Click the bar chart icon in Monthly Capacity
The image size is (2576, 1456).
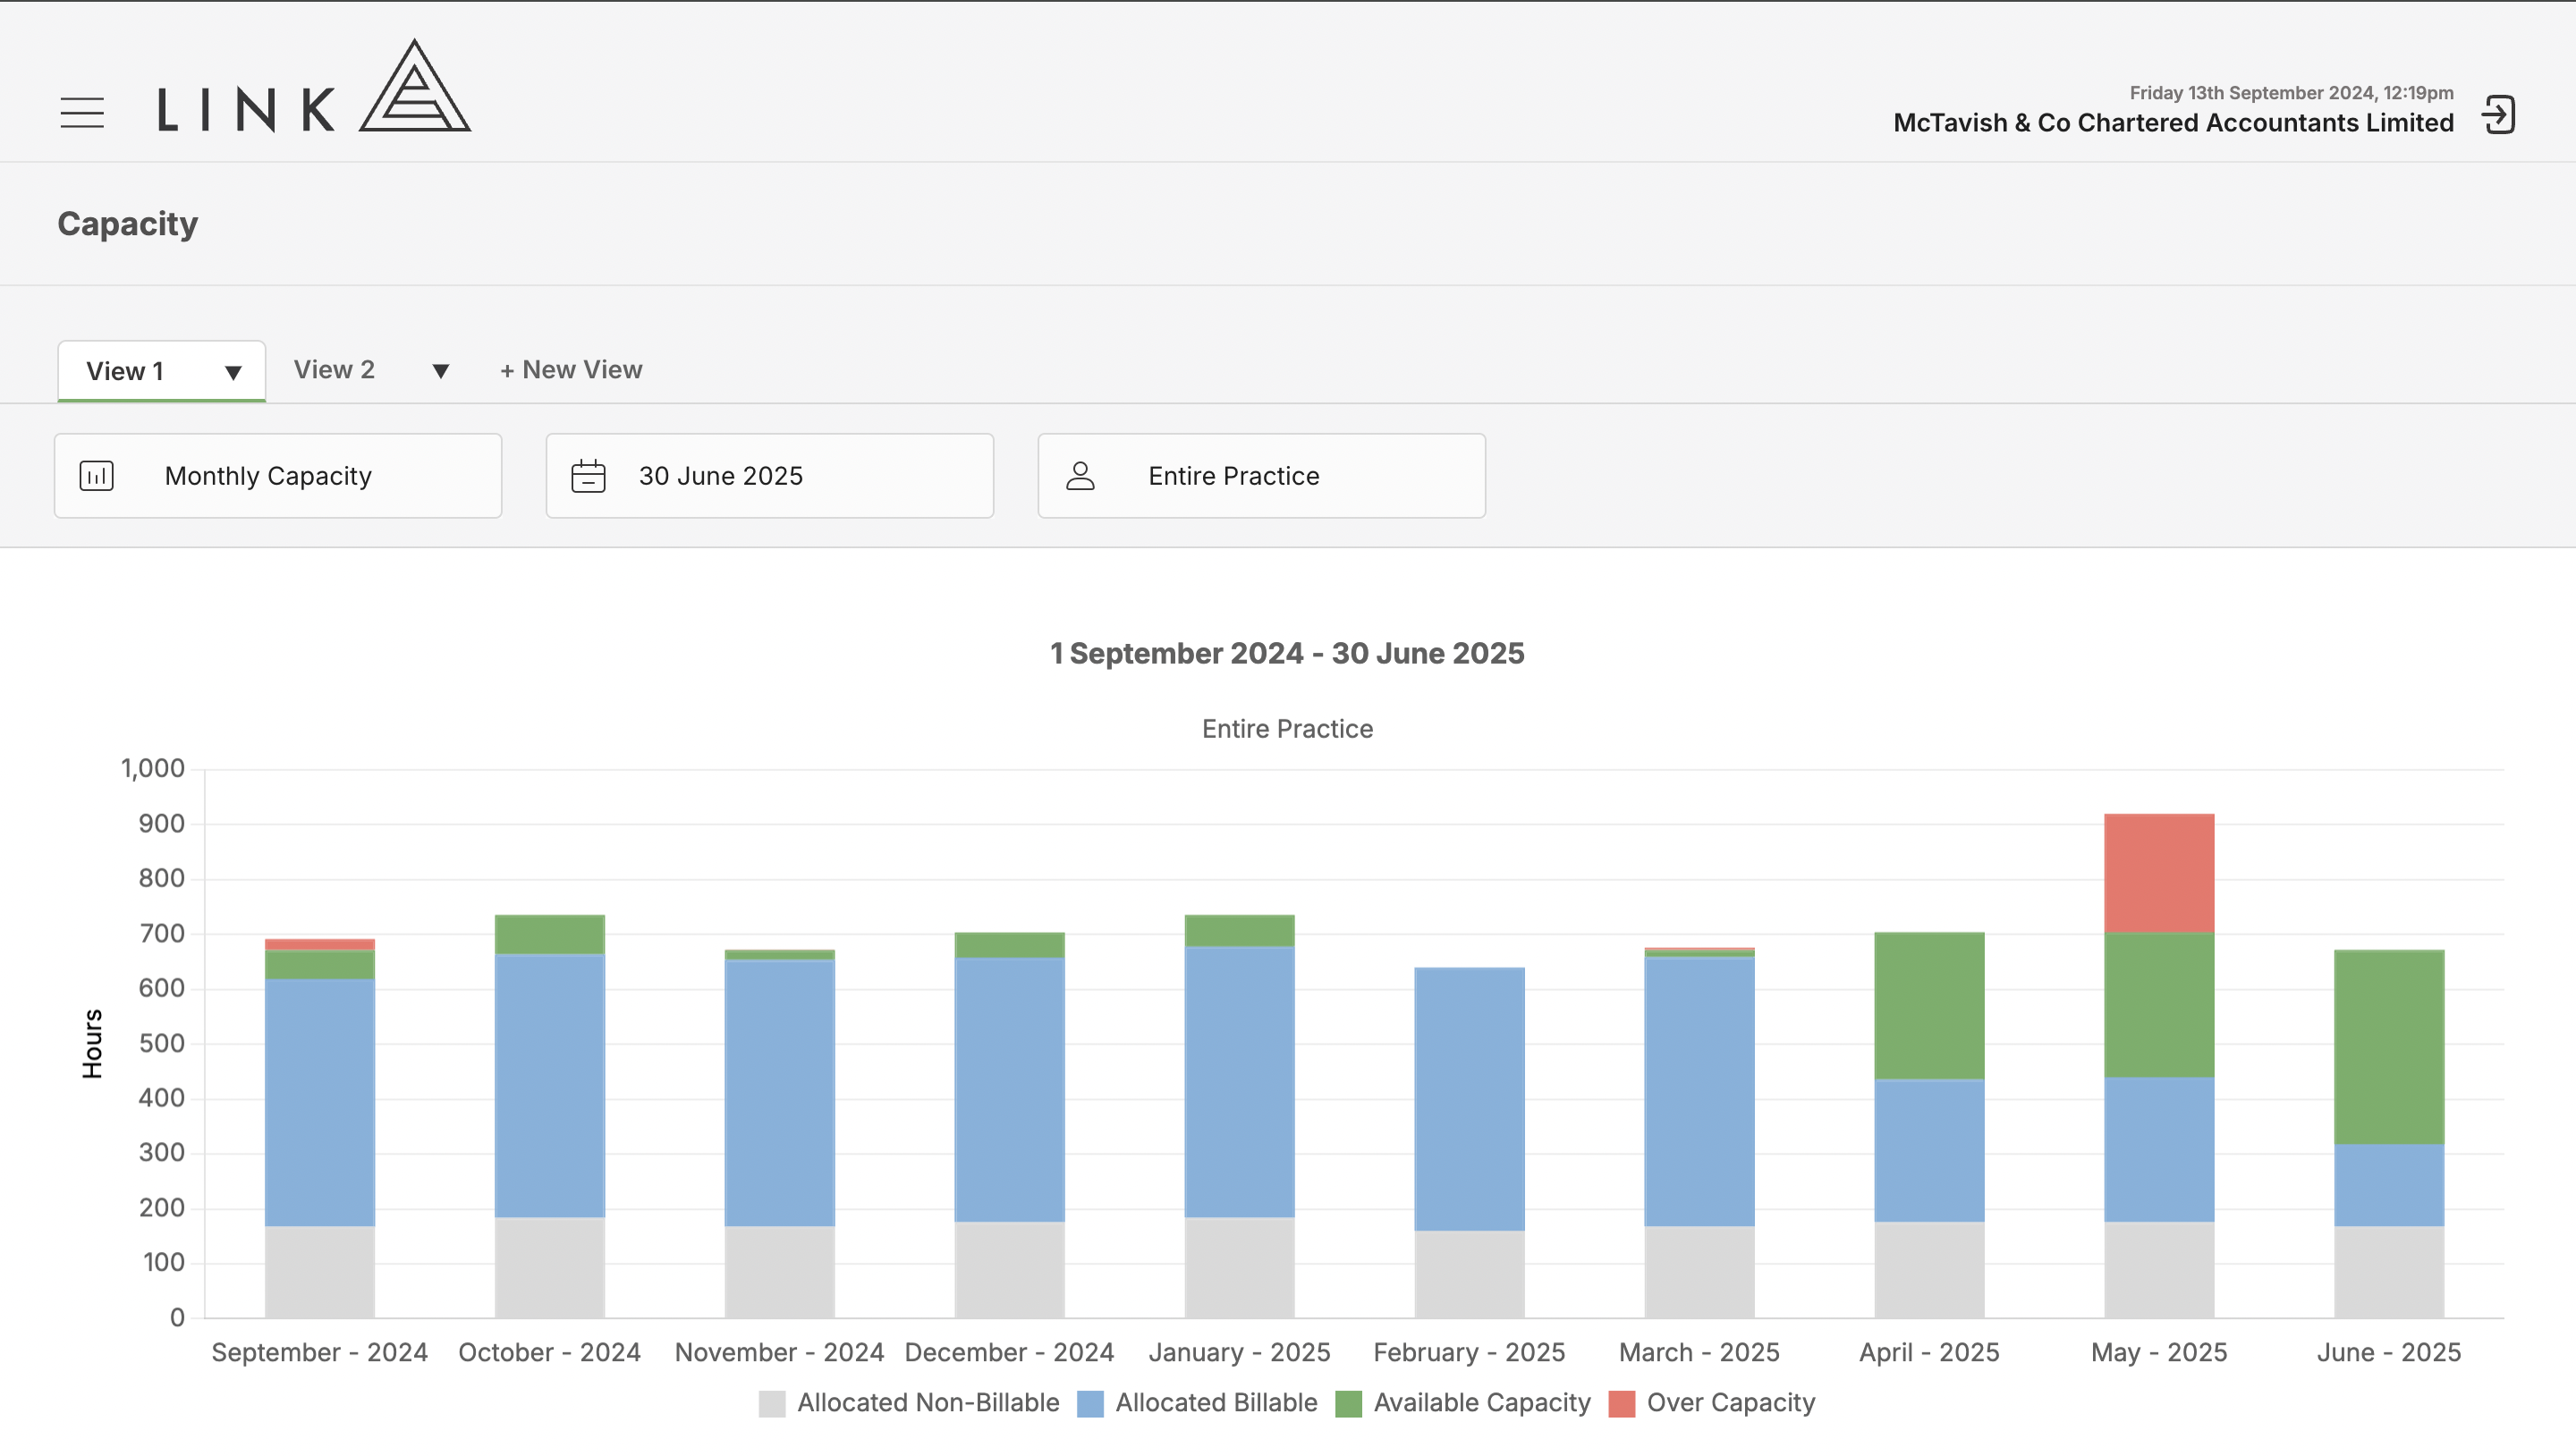[x=97, y=476]
